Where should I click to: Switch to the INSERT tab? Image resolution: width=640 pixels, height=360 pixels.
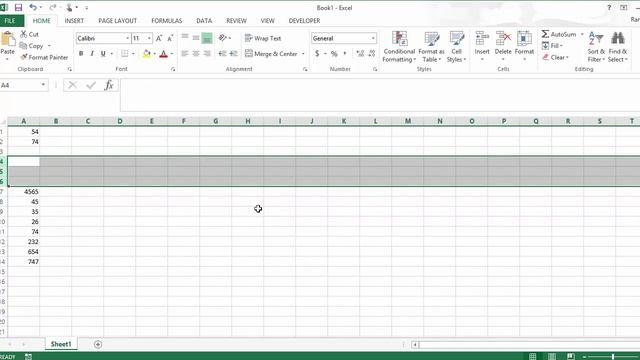click(74, 21)
